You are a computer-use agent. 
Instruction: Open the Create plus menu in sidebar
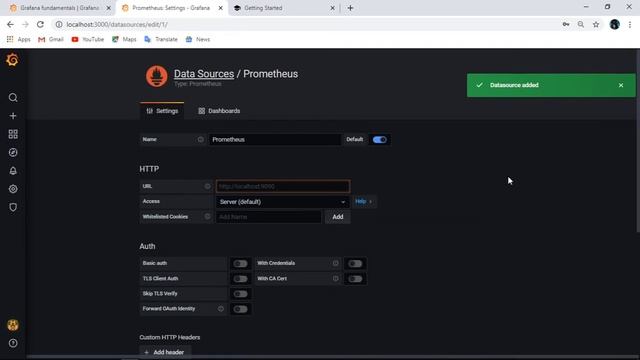[x=13, y=116]
